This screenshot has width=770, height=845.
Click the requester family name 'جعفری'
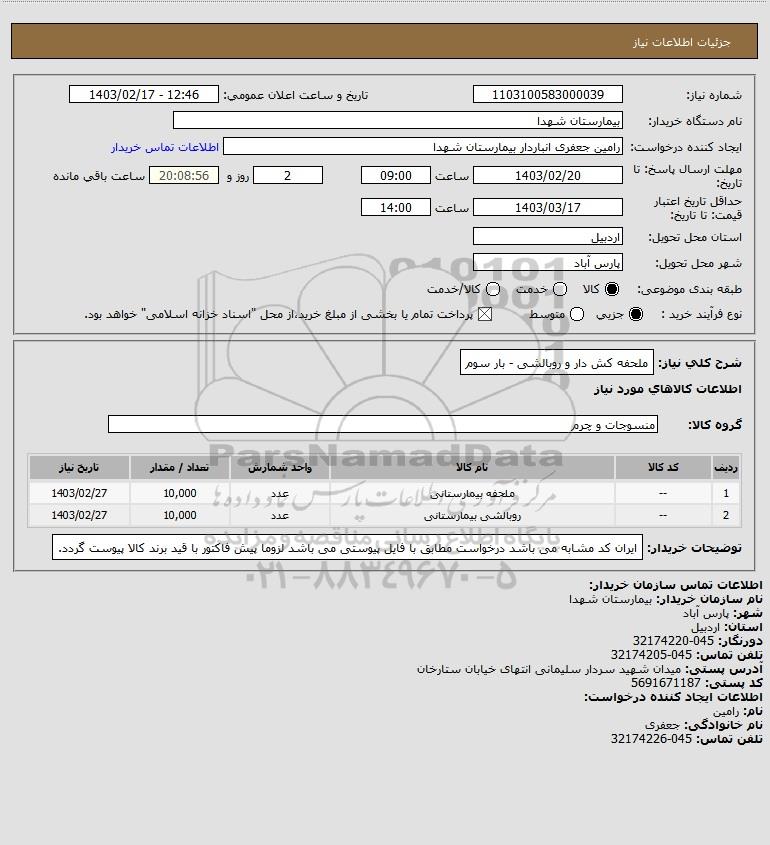663,725
